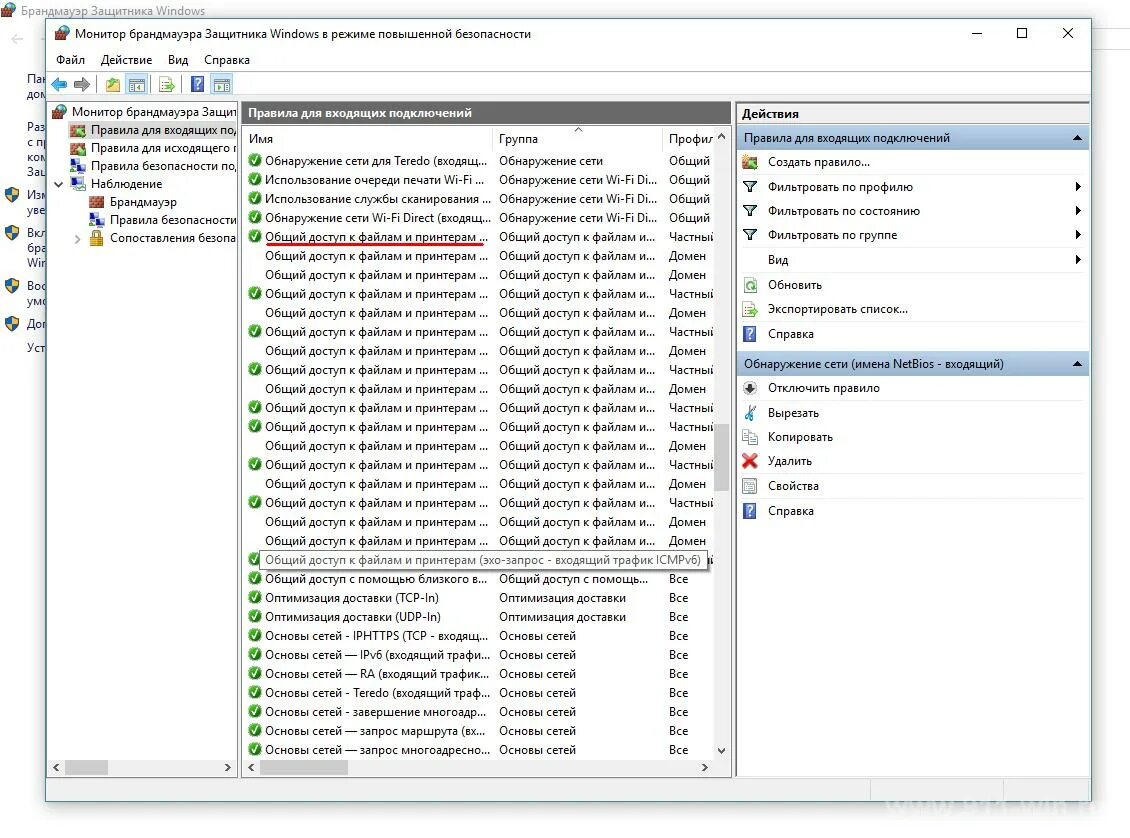This screenshot has width=1130, height=838.
Task: Click shield icon beside 'Вкл' in background Firewall window
Action: [12, 232]
